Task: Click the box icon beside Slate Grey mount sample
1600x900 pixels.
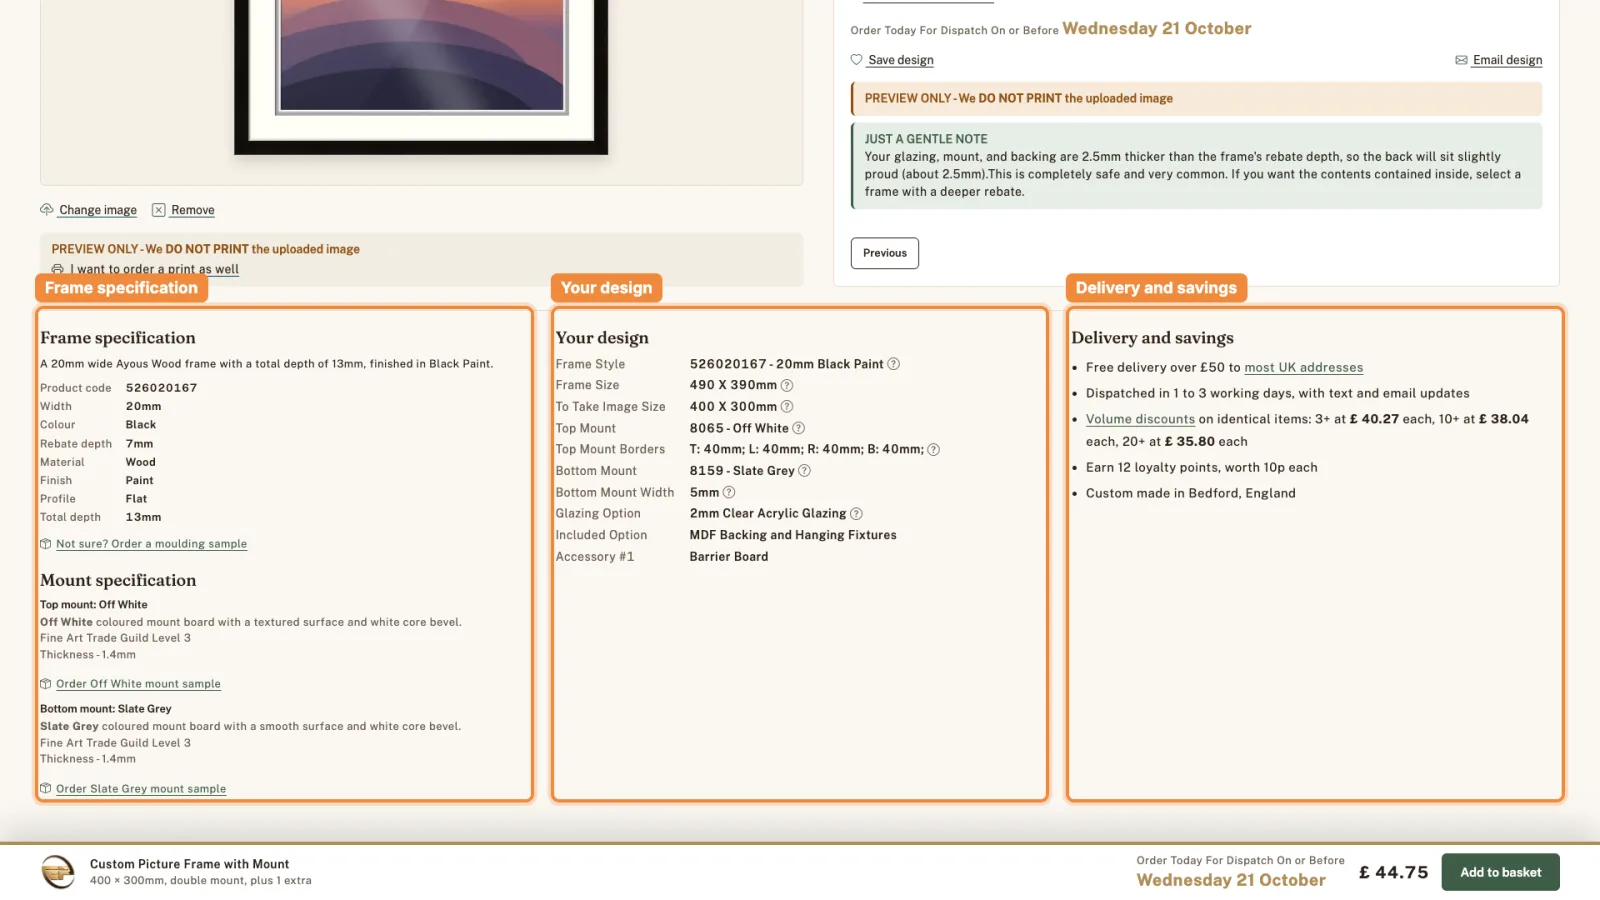Action: (46, 789)
